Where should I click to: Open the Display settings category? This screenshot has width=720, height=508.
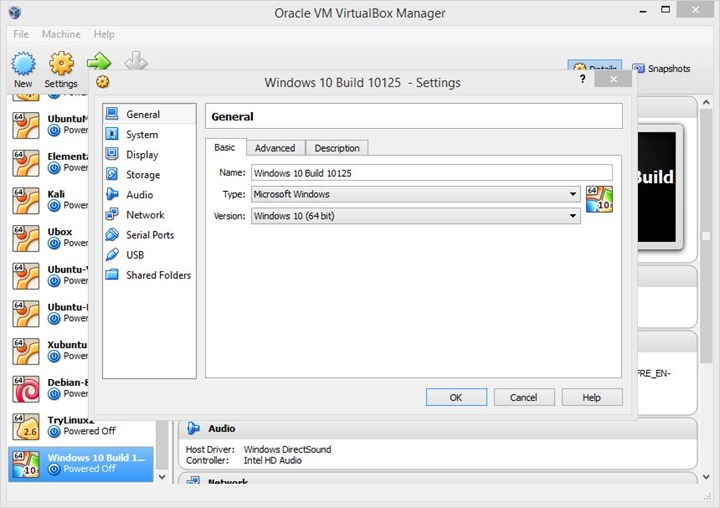(149, 154)
